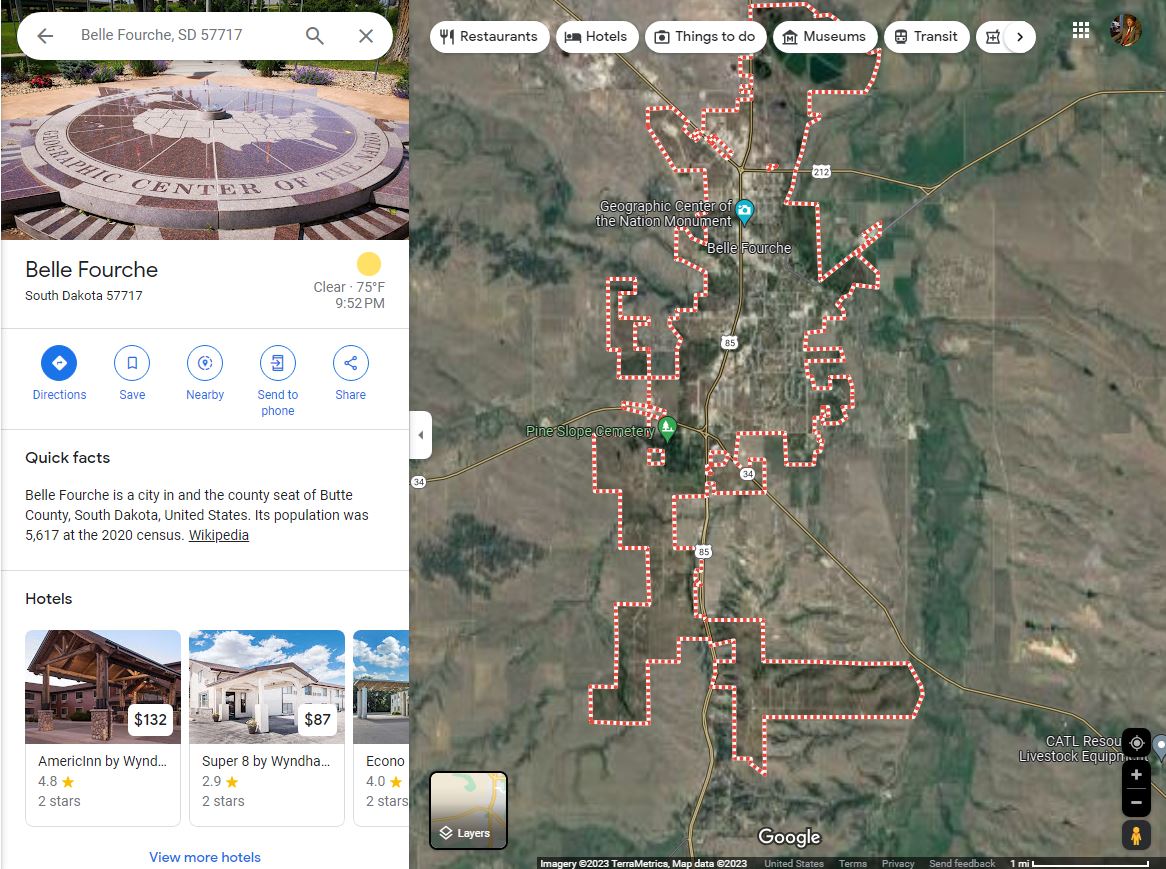Click the map scale bar showing 1 mi

pyautogui.click(x=1078, y=863)
